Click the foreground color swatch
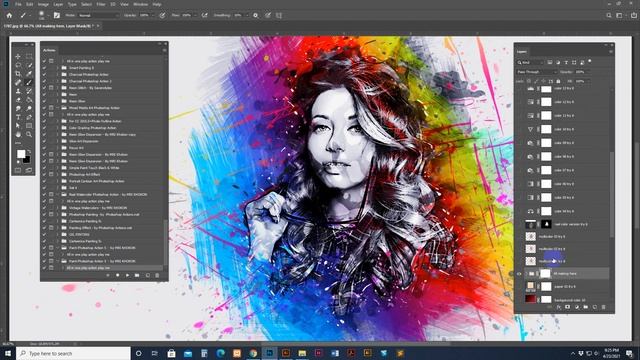Image resolution: width=640 pixels, height=360 pixels. pyautogui.click(x=20, y=154)
